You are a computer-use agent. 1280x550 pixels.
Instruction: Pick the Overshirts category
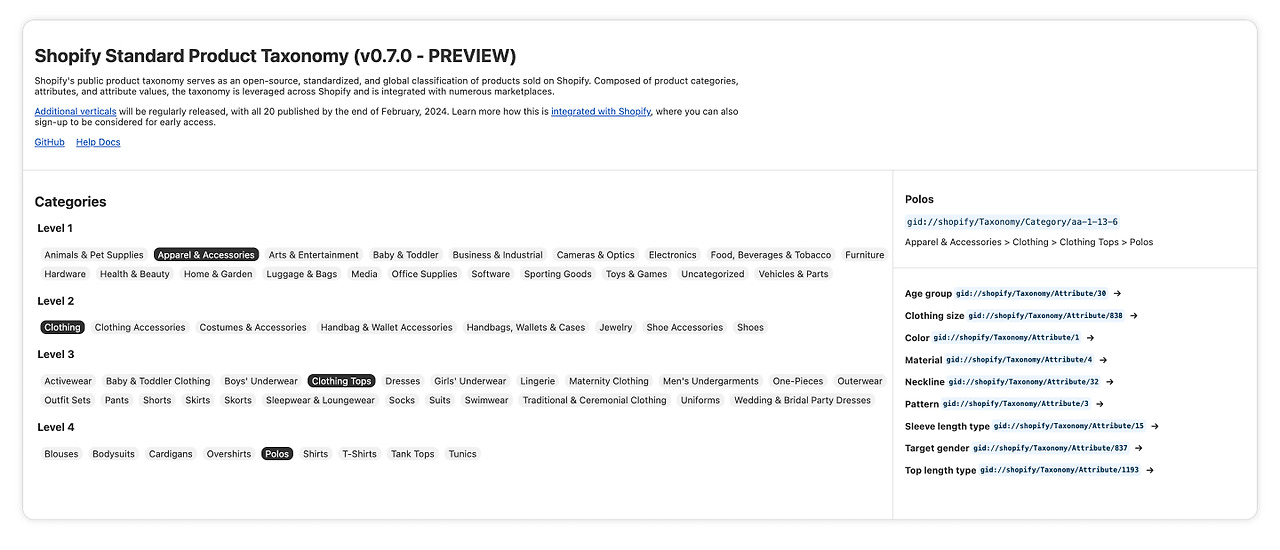click(x=229, y=454)
